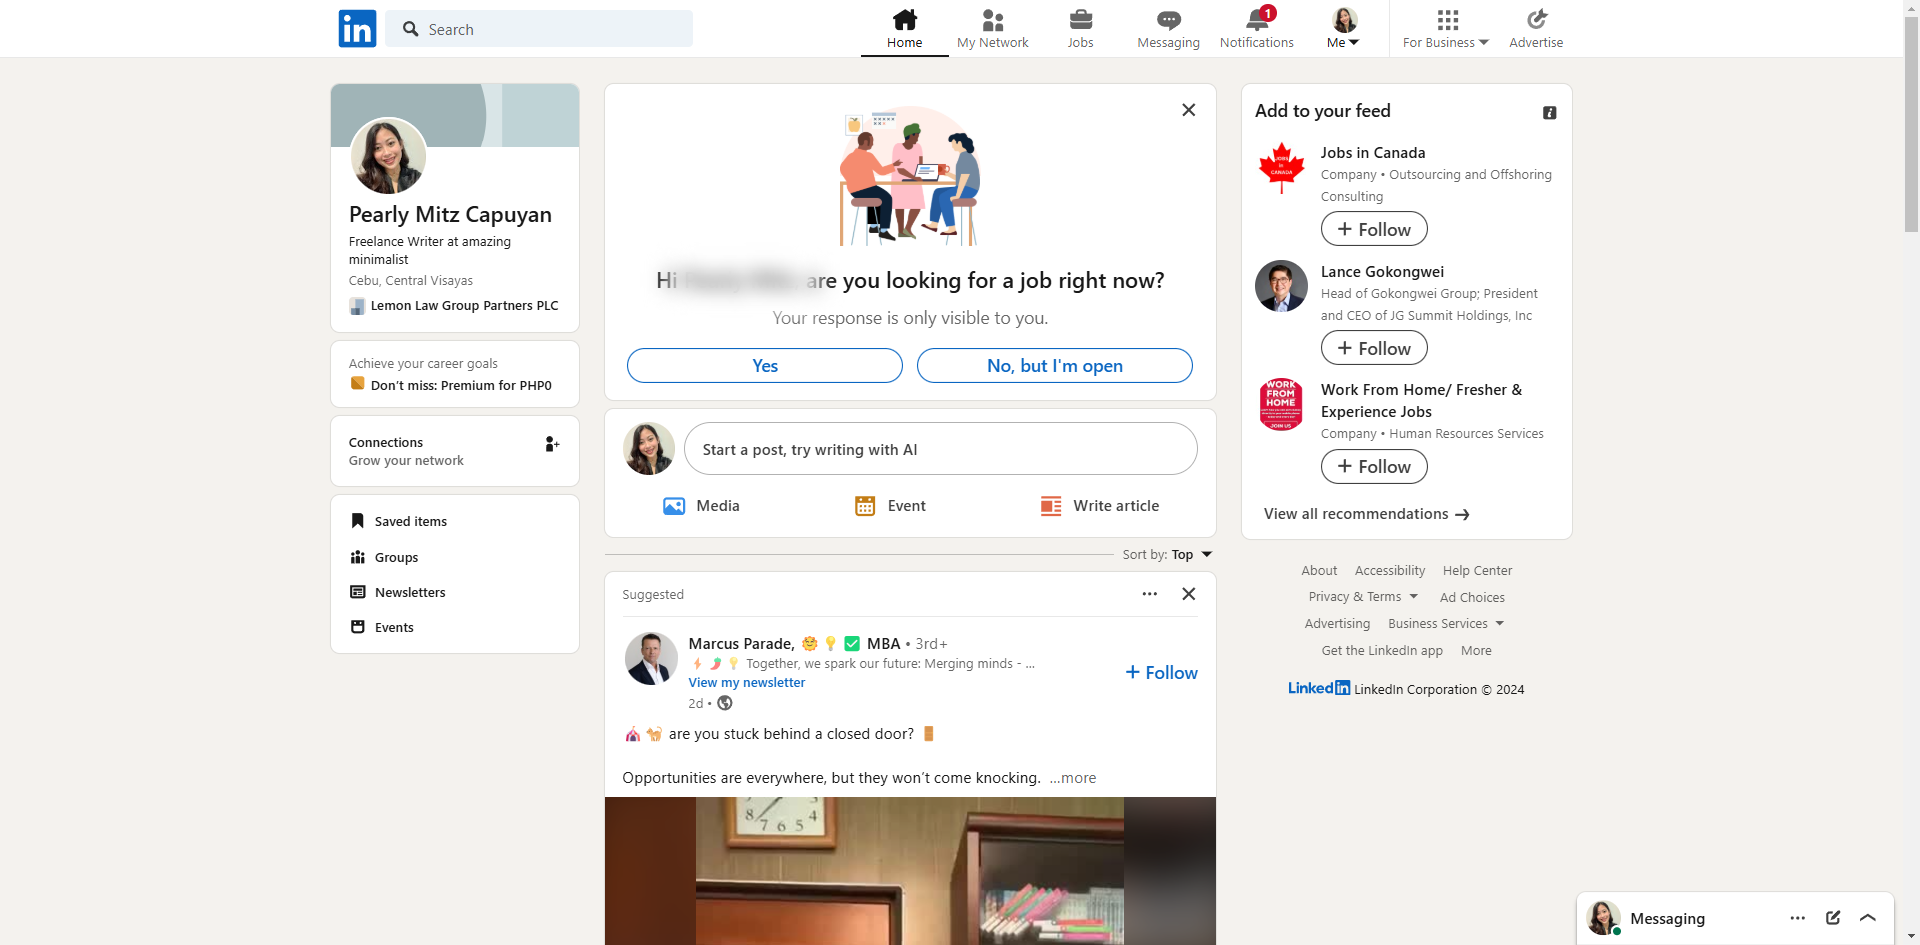Open Pearly Mitz Capuyan's profile photo
This screenshot has width=1920, height=945.
coord(388,156)
